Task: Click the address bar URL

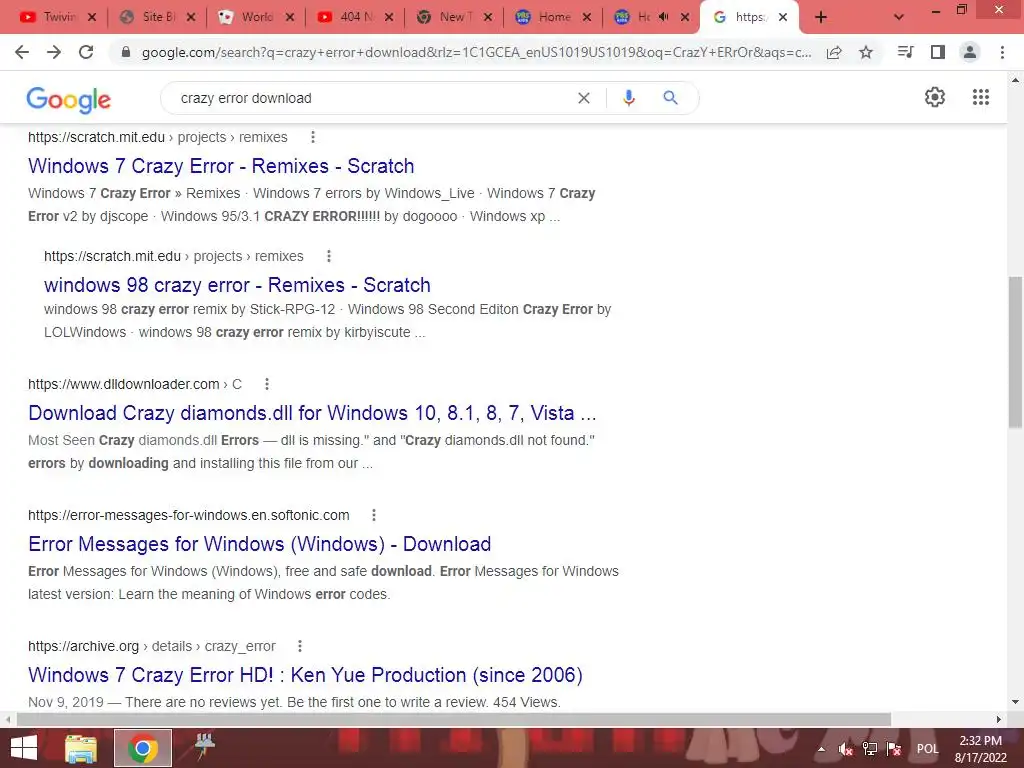Action: tap(477, 52)
